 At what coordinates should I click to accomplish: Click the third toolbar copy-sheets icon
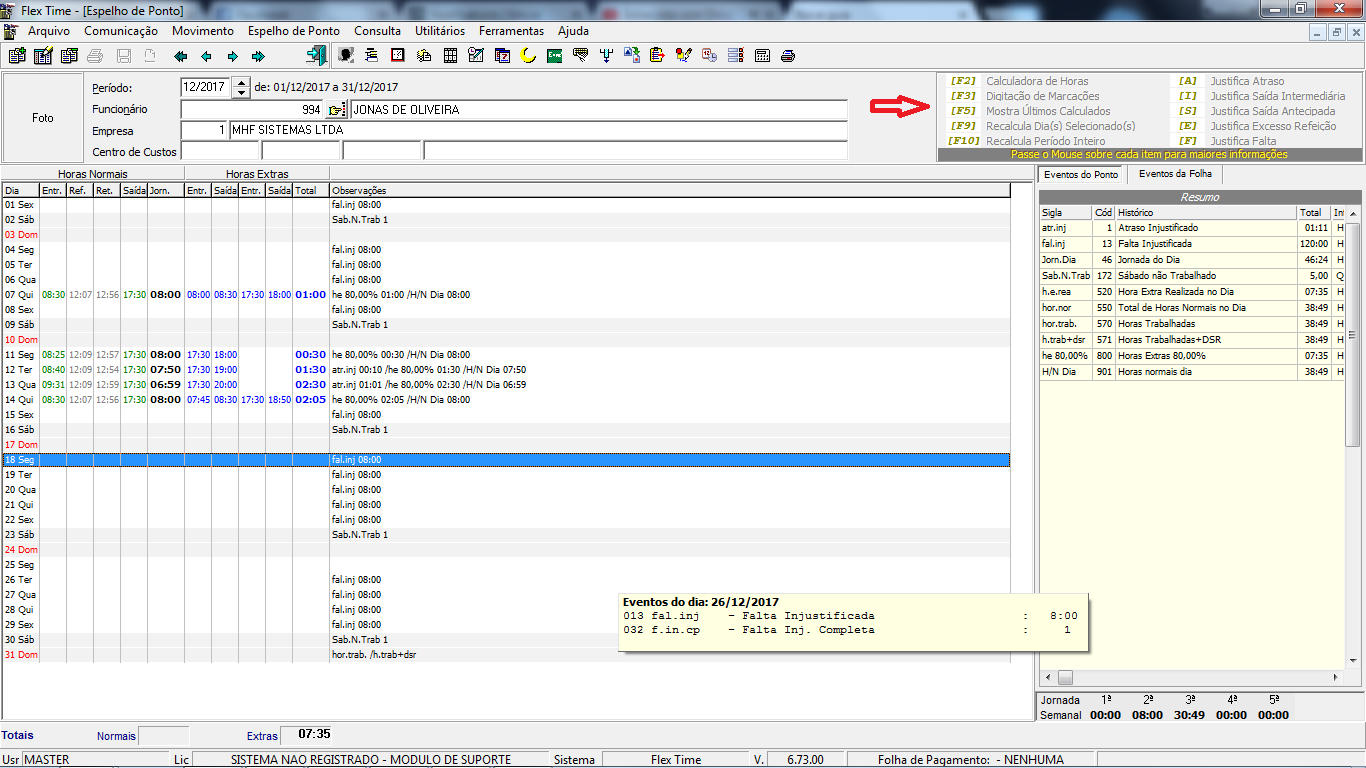(69, 56)
